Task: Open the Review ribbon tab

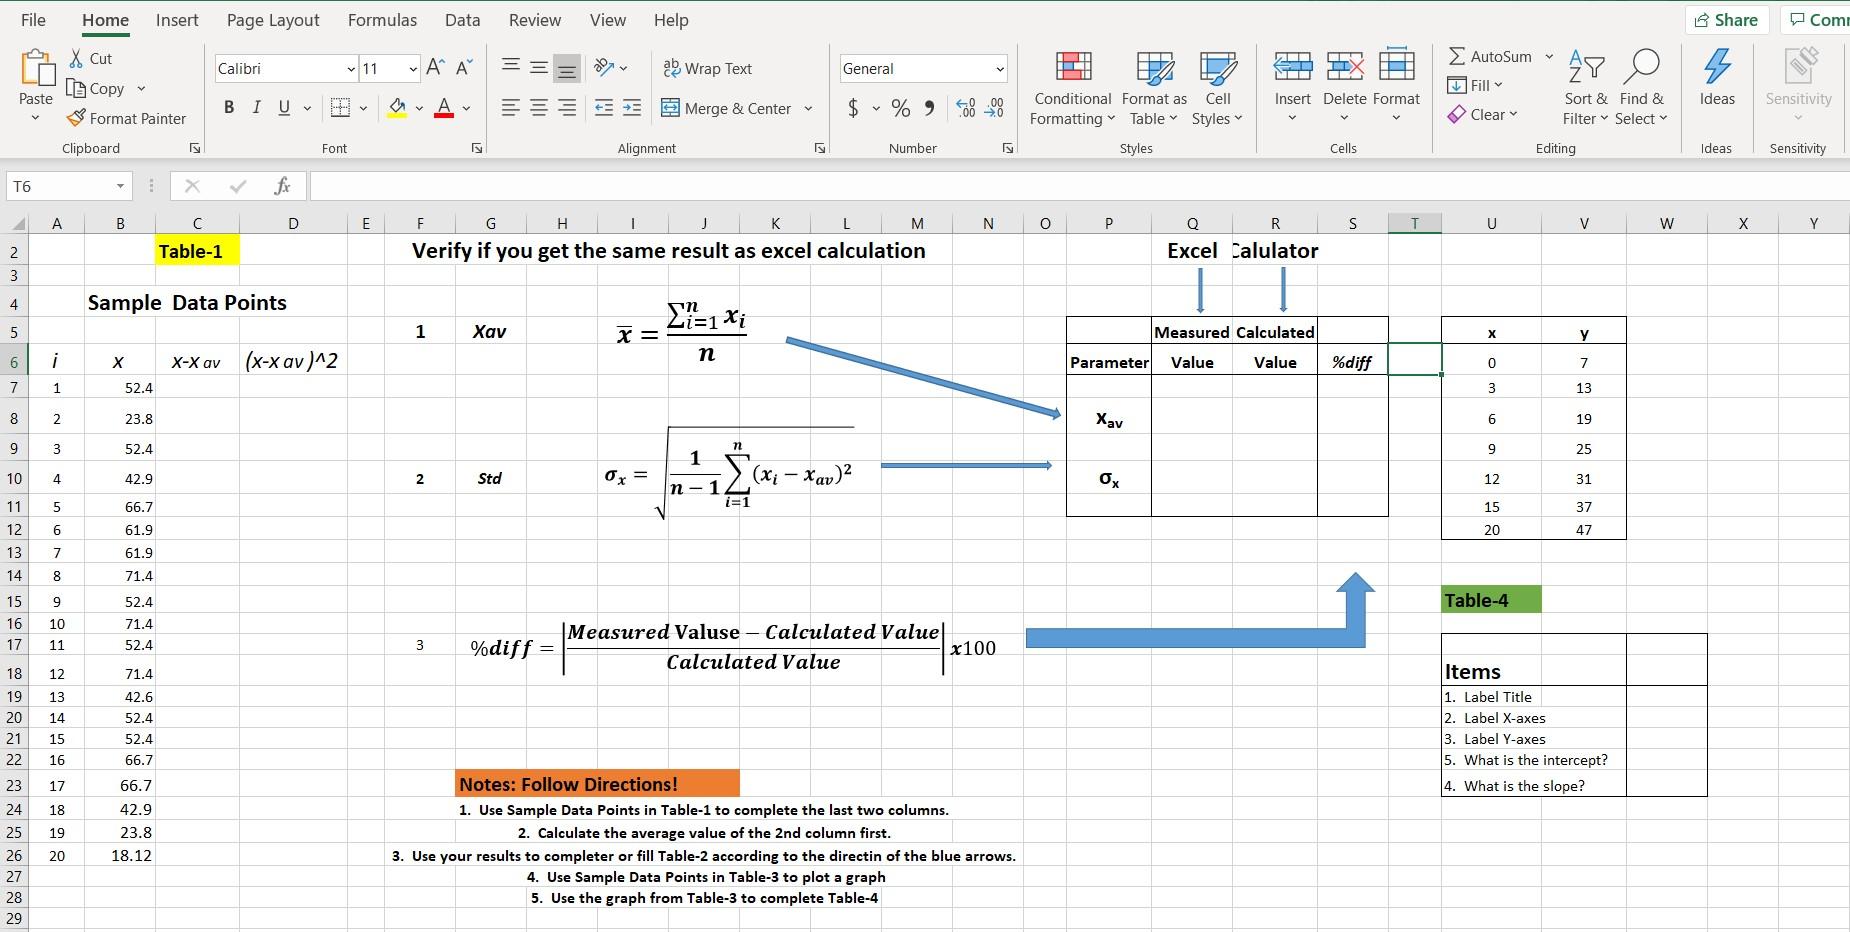Action: (x=534, y=19)
